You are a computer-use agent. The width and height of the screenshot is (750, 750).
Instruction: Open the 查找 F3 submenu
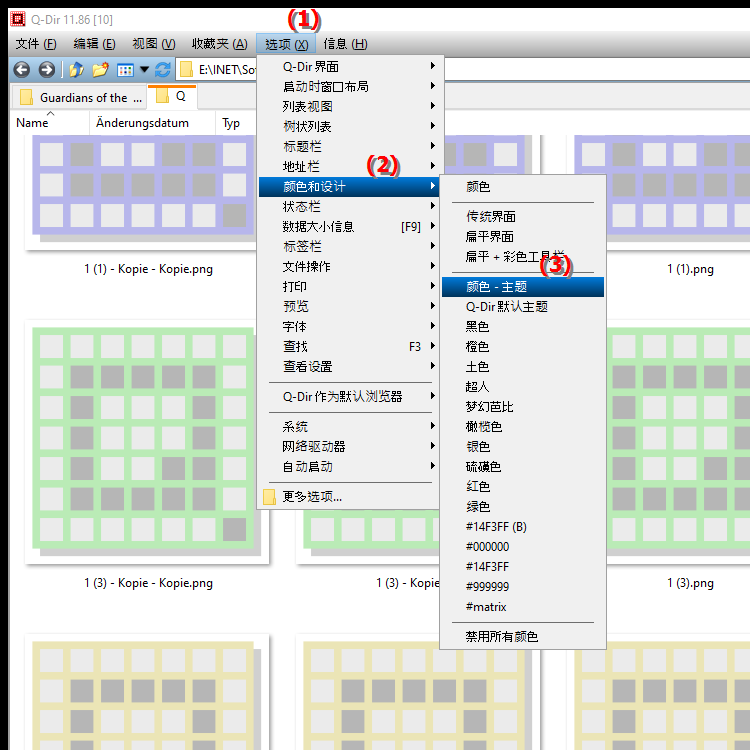point(349,346)
